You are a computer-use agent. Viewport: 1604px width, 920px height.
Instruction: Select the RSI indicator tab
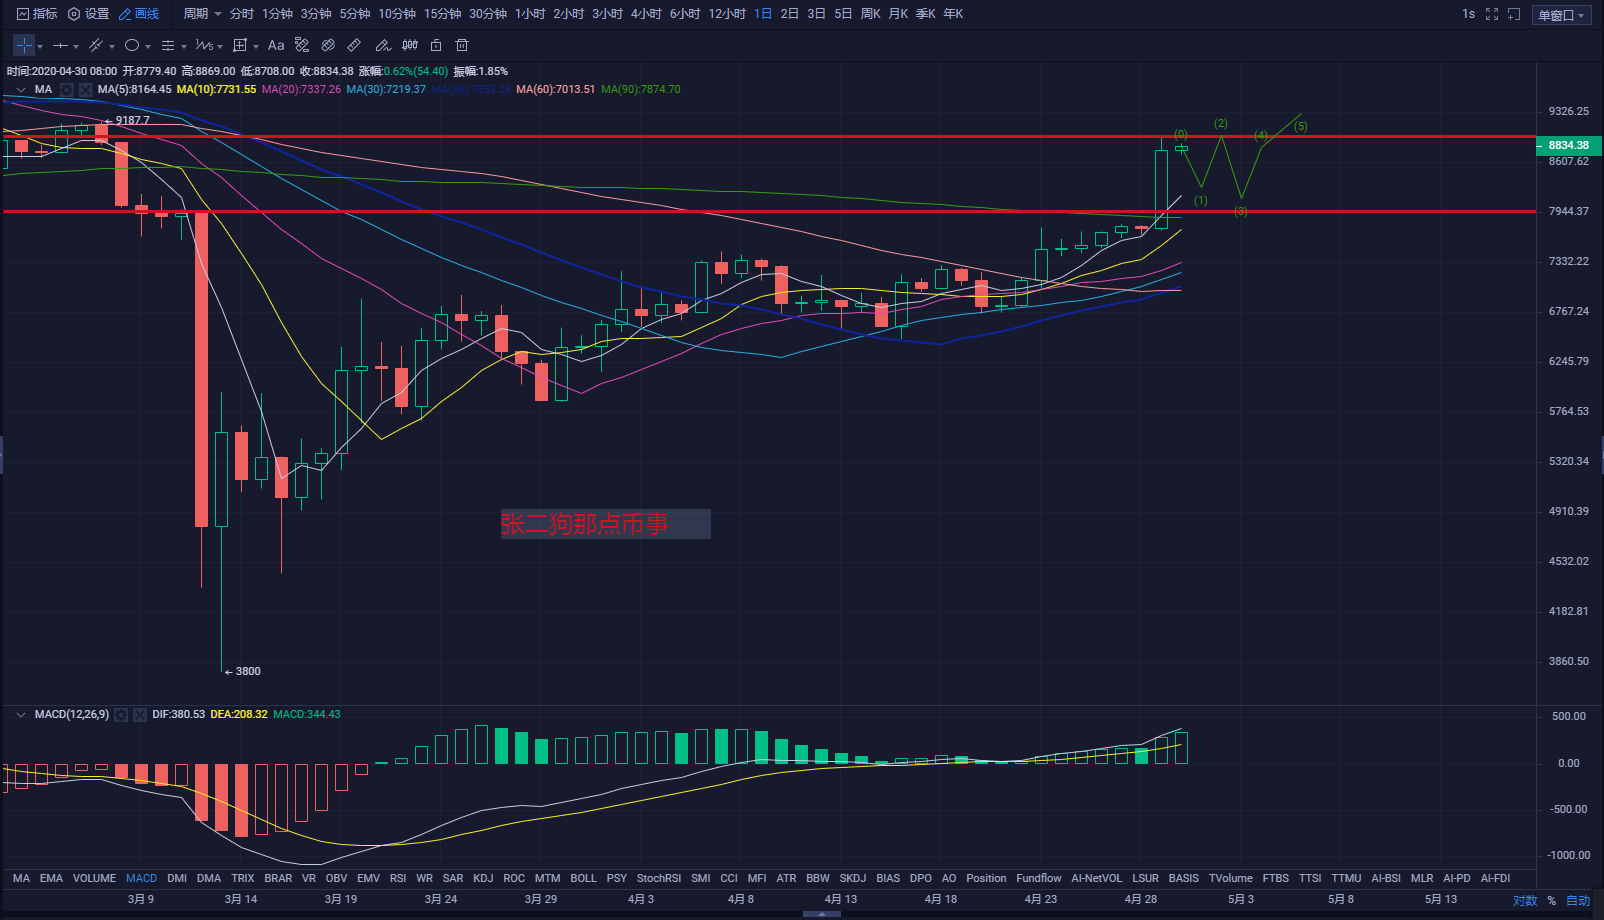coord(398,878)
